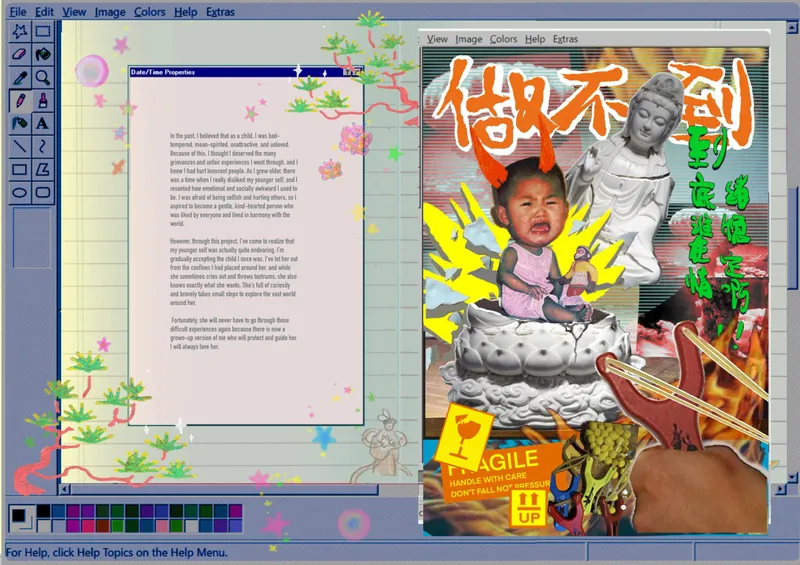Pick the black swatch in palette's top row
The height and width of the screenshot is (565, 800).
point(42,511)
